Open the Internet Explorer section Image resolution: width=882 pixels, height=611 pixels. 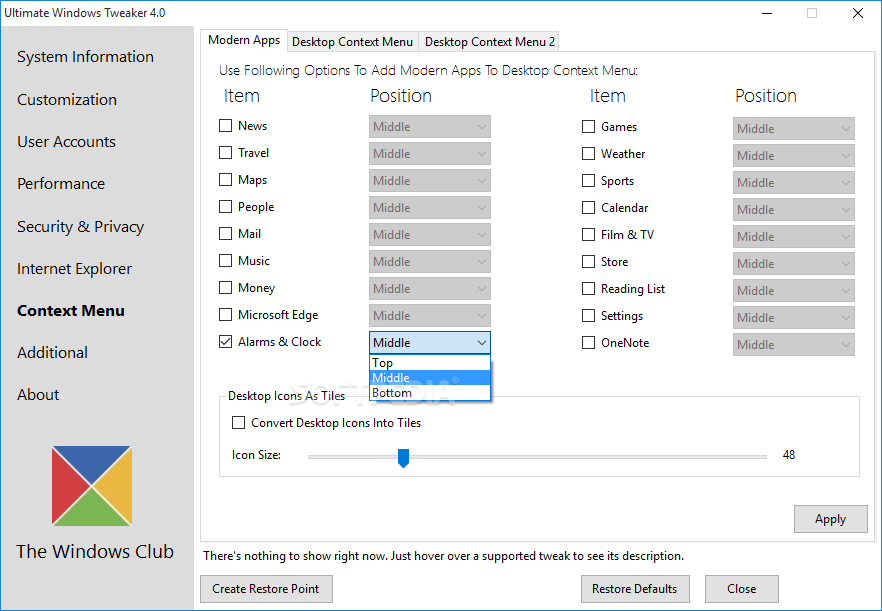pyautogui.click(x=74, y=269)
